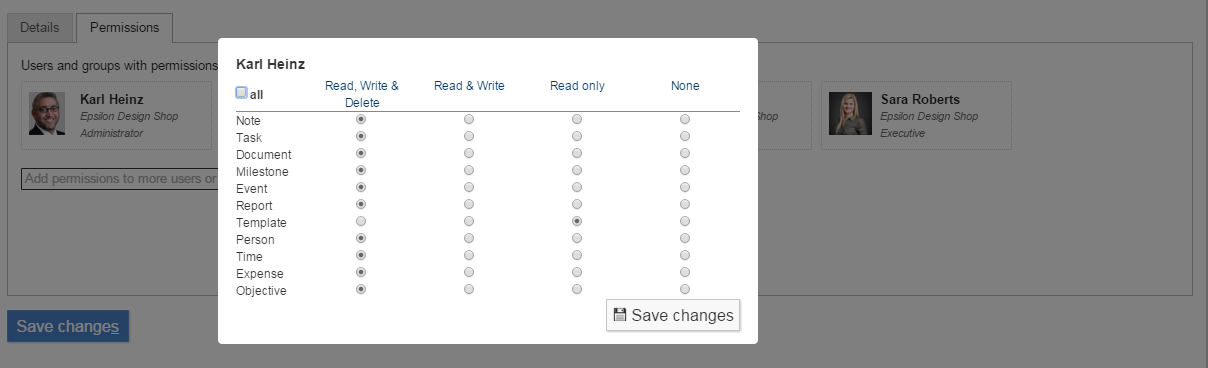Click the Read only column header
Screen dimensions: 1208x368
pyautogui.click(x=577, y=86)
